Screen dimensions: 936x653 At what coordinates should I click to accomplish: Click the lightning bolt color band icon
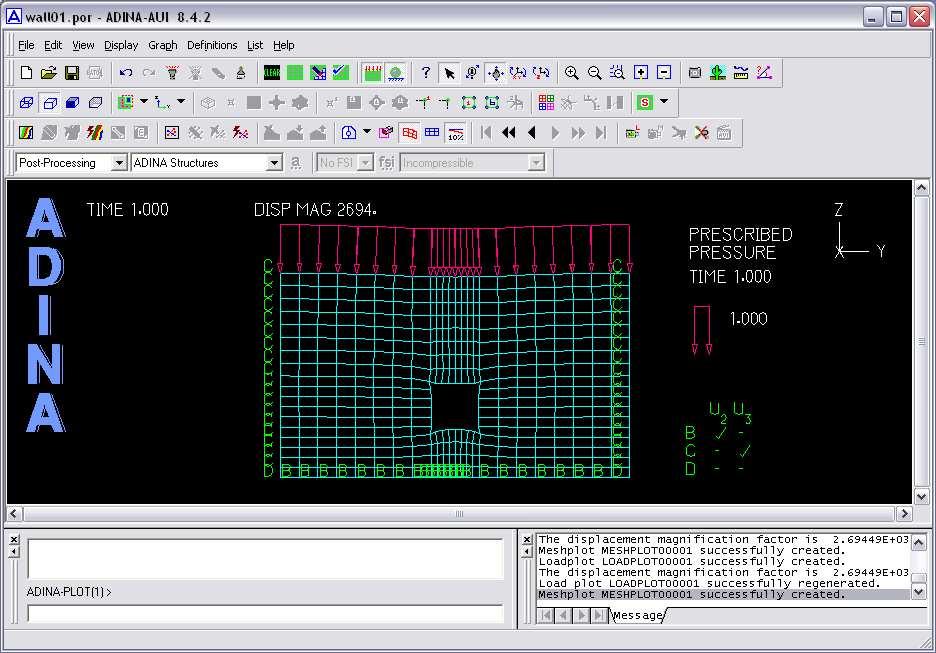coord(95,133)
